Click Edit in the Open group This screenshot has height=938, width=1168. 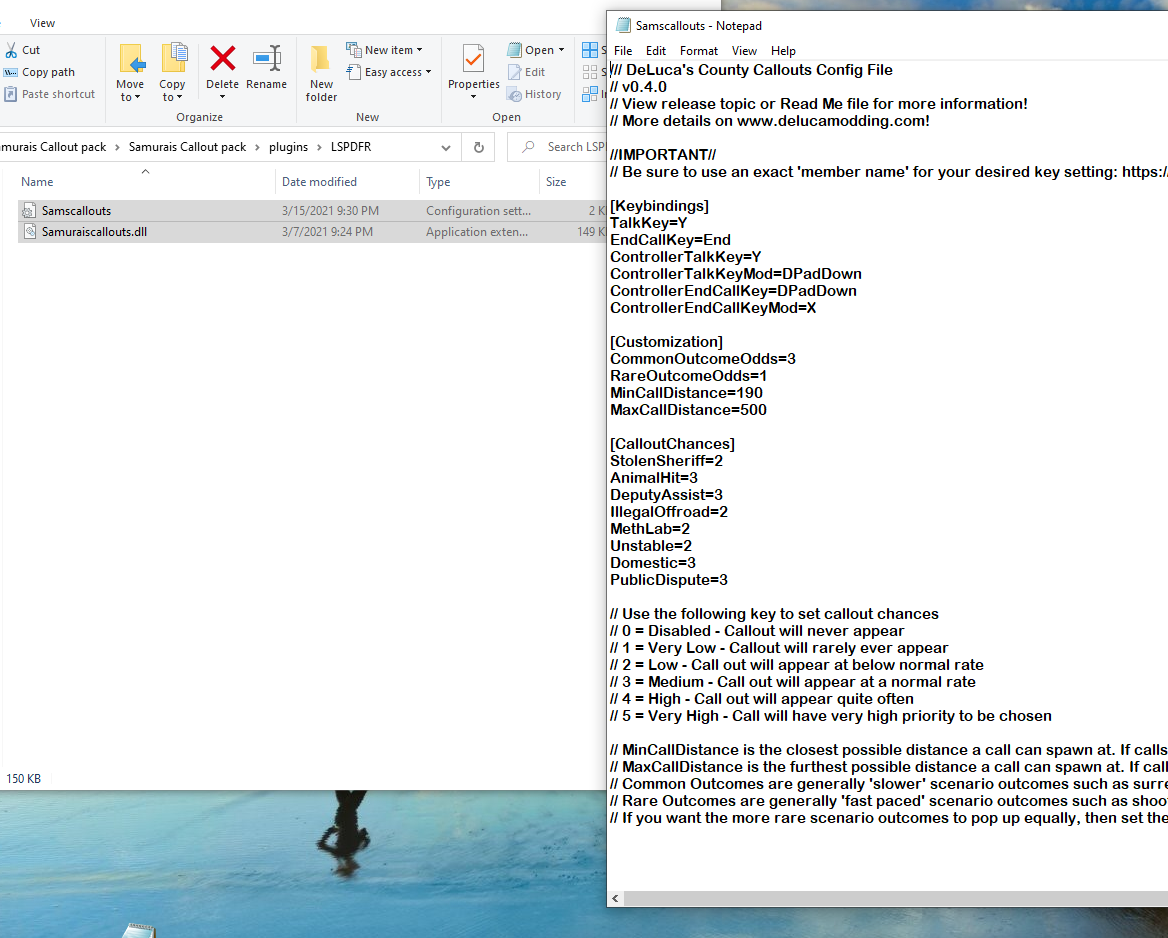coord(527,72)
